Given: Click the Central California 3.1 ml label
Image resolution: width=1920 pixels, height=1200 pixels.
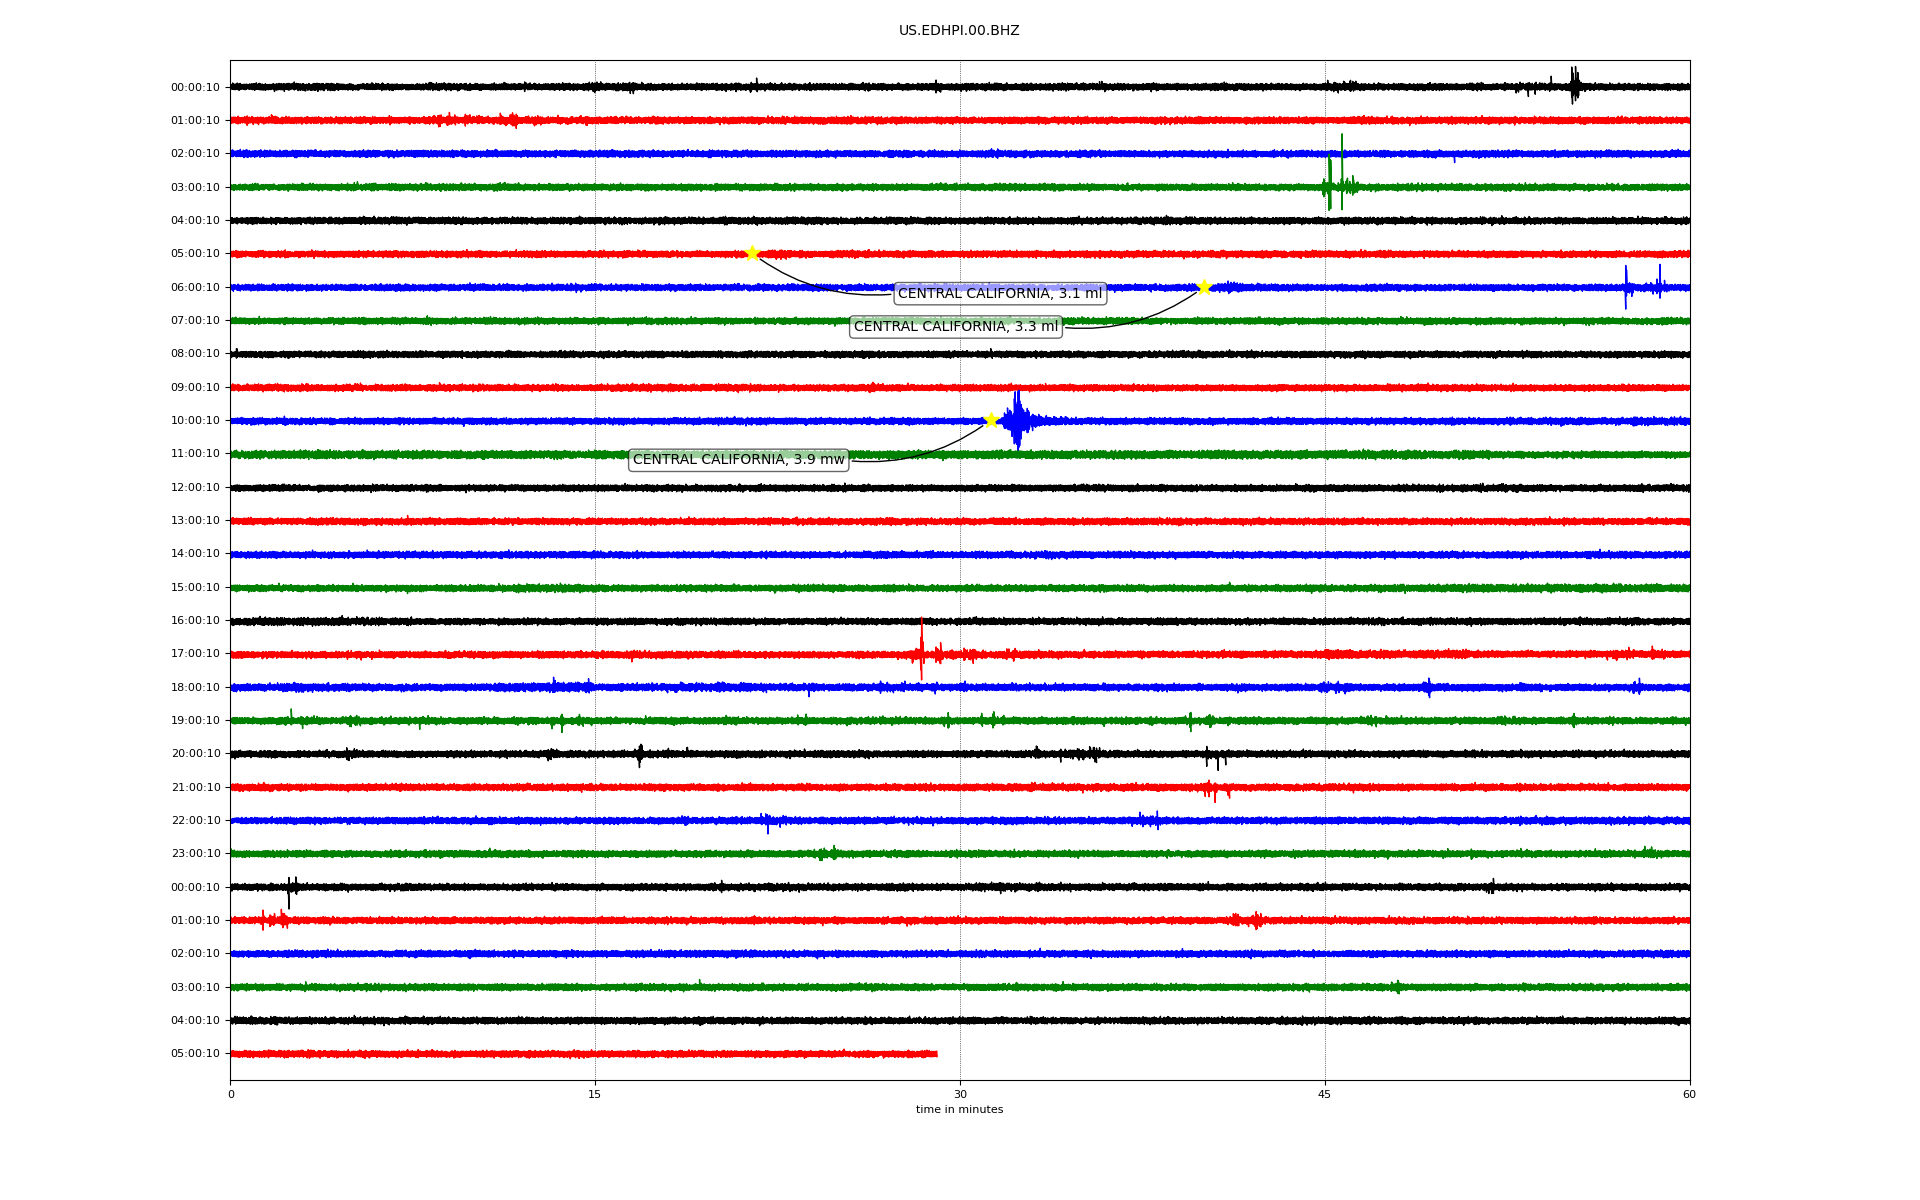Looking at the screenshot, I should coord(999,293).
